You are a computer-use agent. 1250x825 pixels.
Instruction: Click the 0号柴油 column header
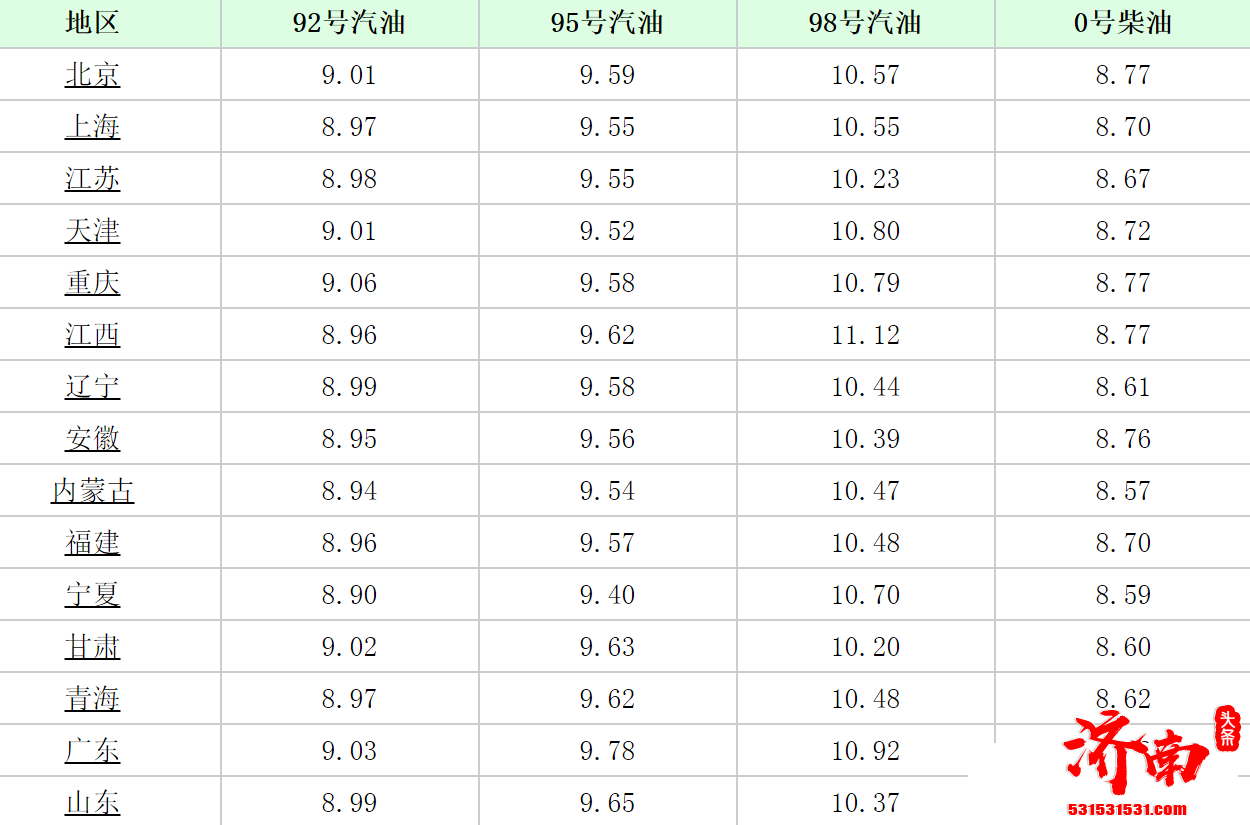click(x=1122, y=23)
